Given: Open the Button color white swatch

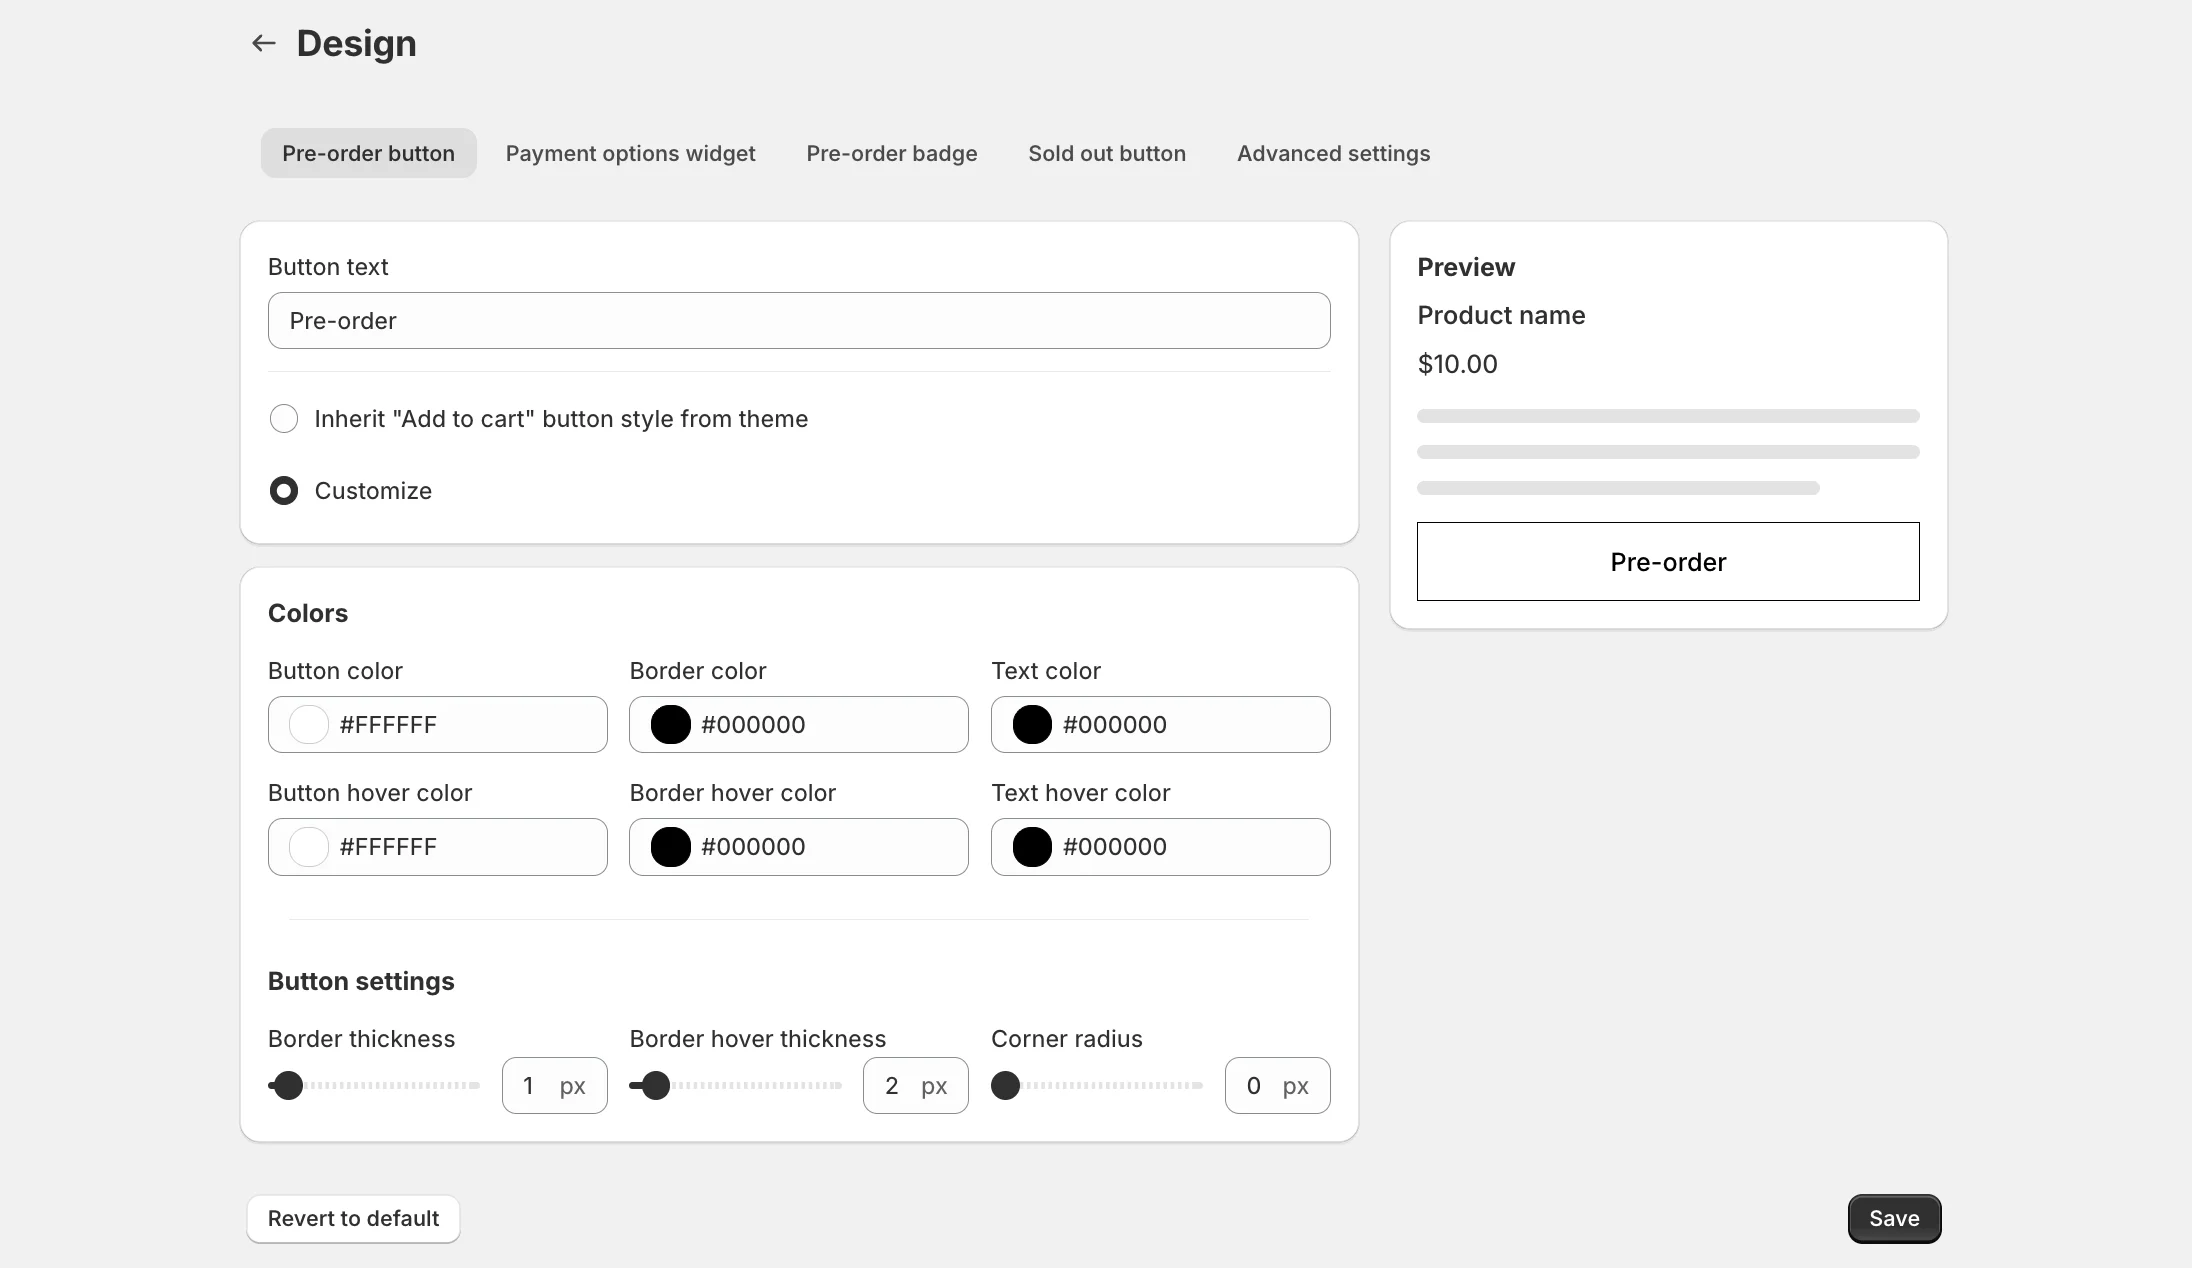Looking at the screenshot, I should [x=308, y=725].
